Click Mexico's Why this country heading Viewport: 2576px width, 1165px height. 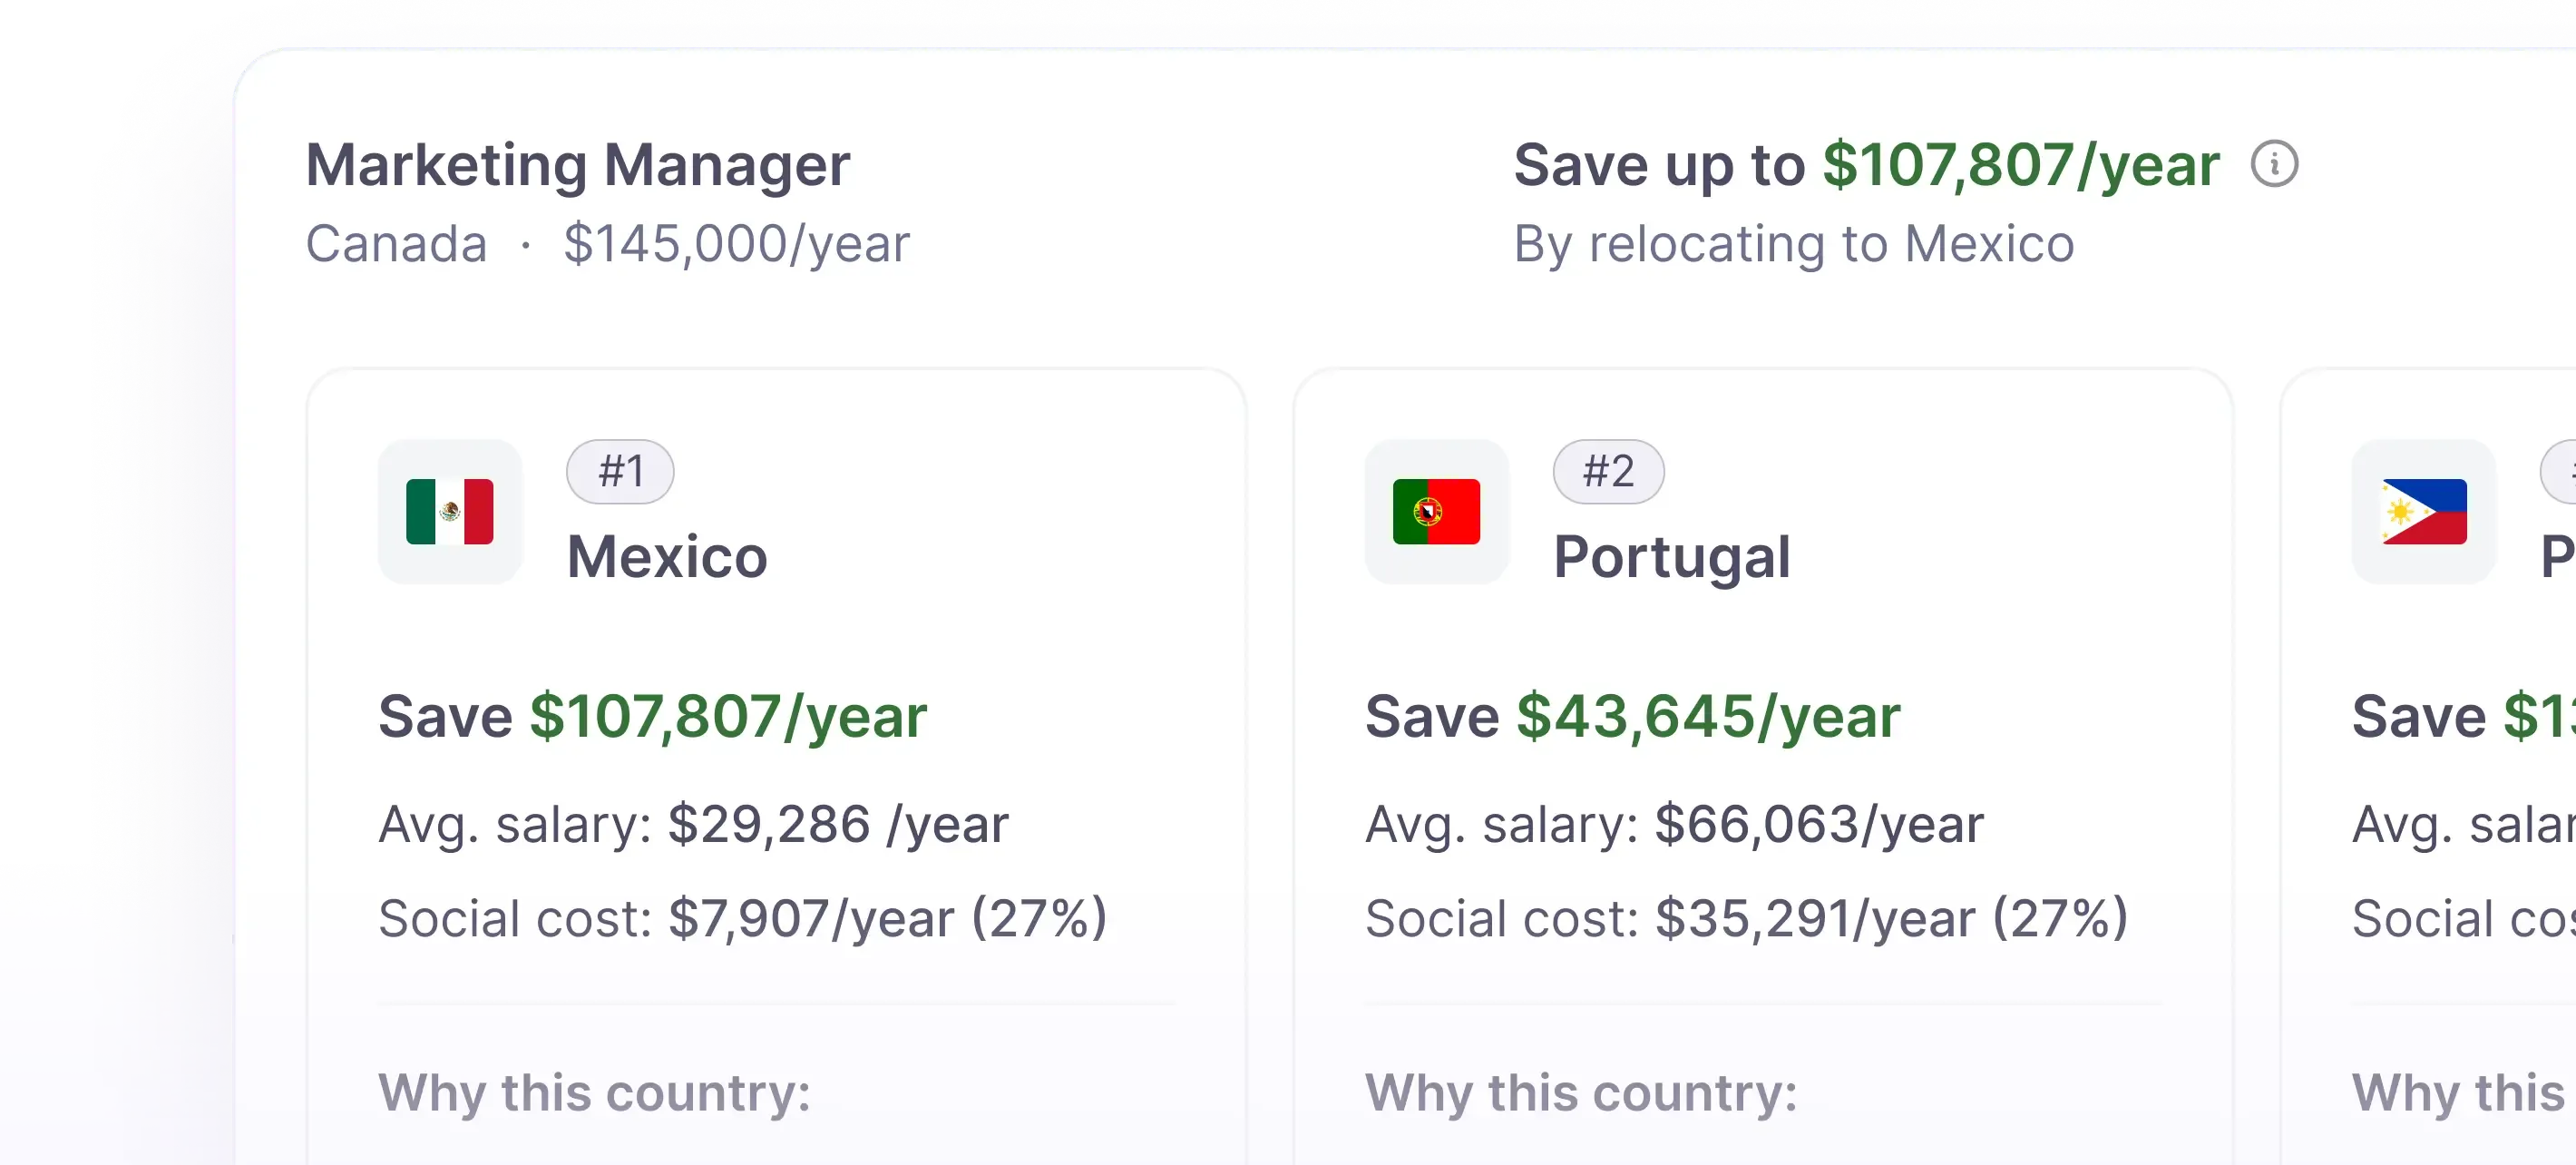point(594,1093)
